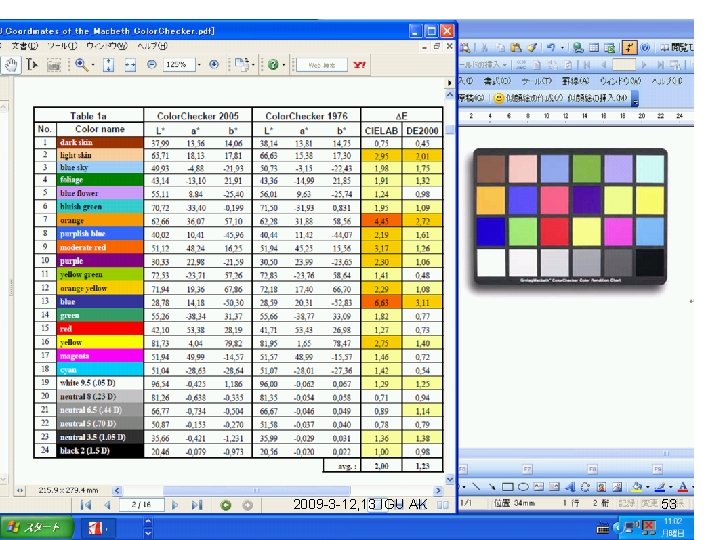This screenshot has height=540, width=720.
Task: Open the Fill Color dropdown arrow in Word
Action: pos(647,487)
